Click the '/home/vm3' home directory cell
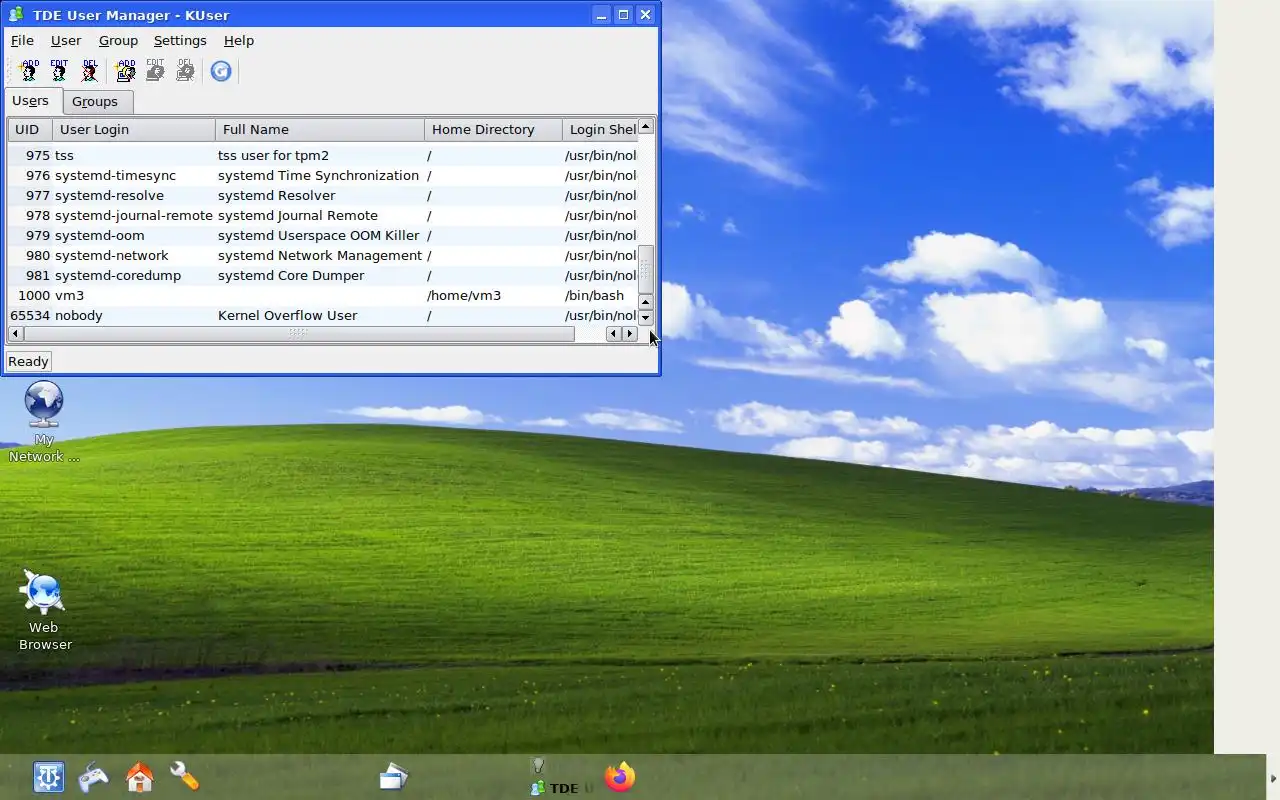1280x800 pixels. point(464,296)
